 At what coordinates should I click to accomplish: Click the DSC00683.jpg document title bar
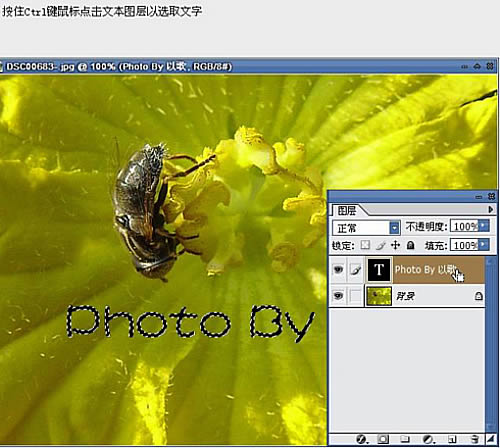tap(248, 66)
